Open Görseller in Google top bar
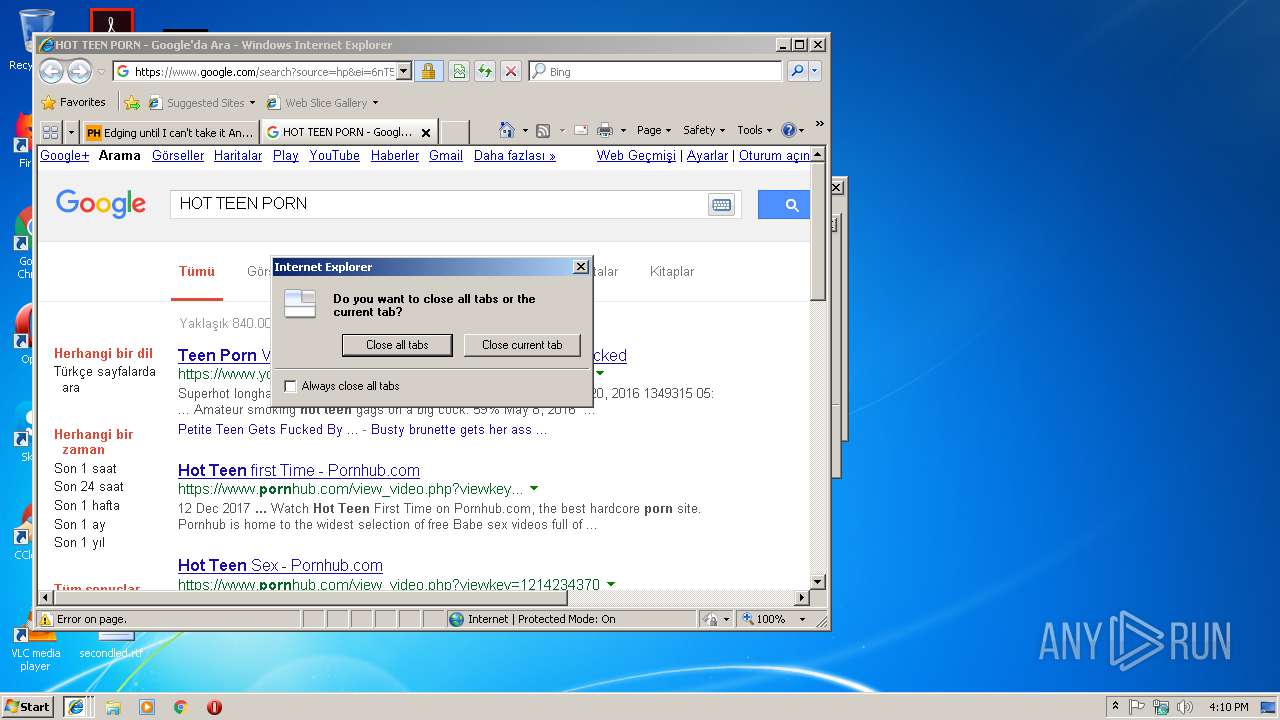This screenshot has width=1280, height=720. 178,156
